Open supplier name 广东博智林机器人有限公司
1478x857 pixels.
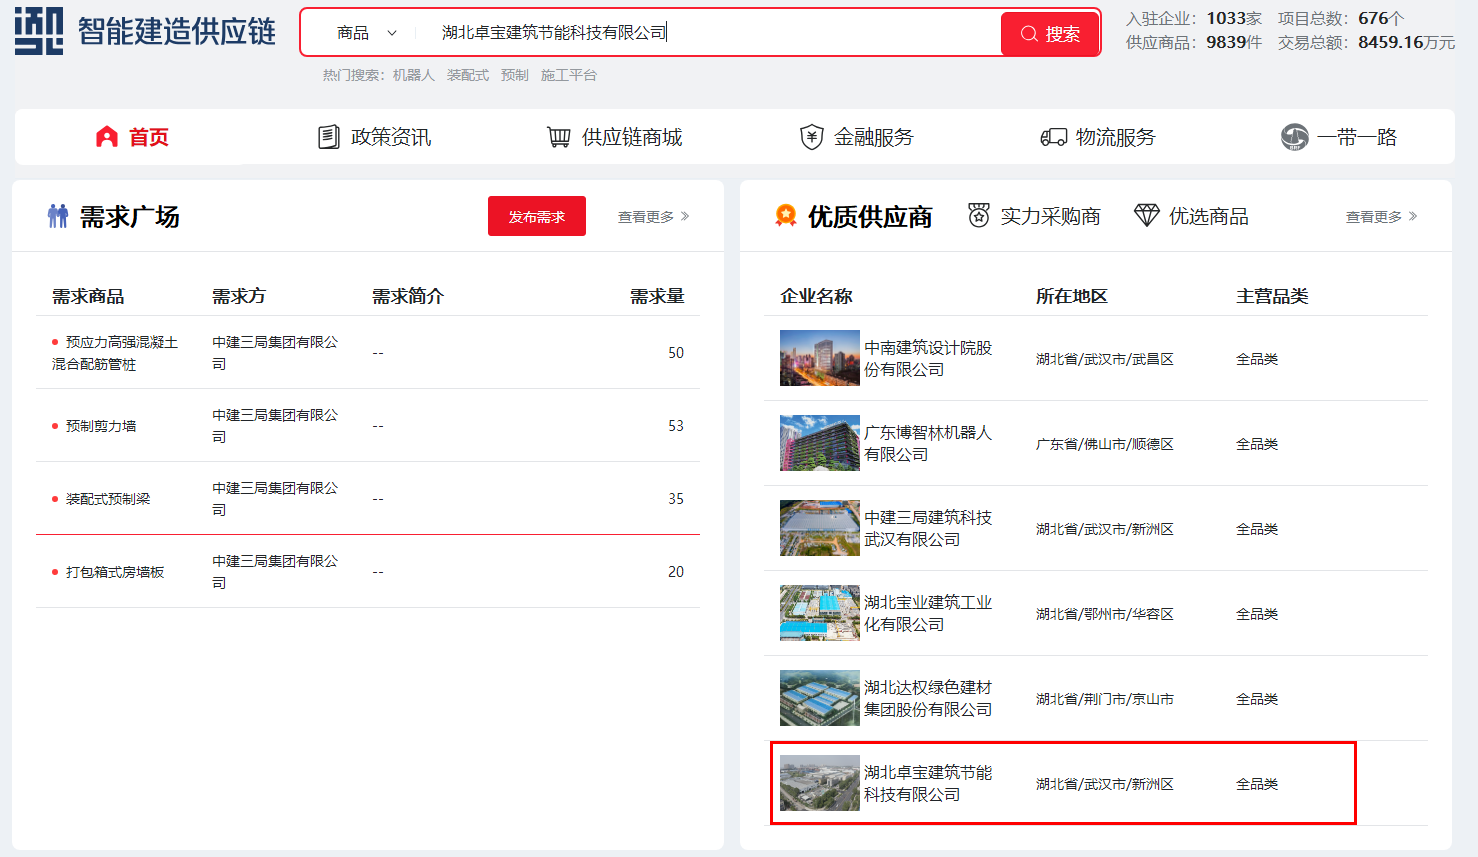click(x=928, y=443)
